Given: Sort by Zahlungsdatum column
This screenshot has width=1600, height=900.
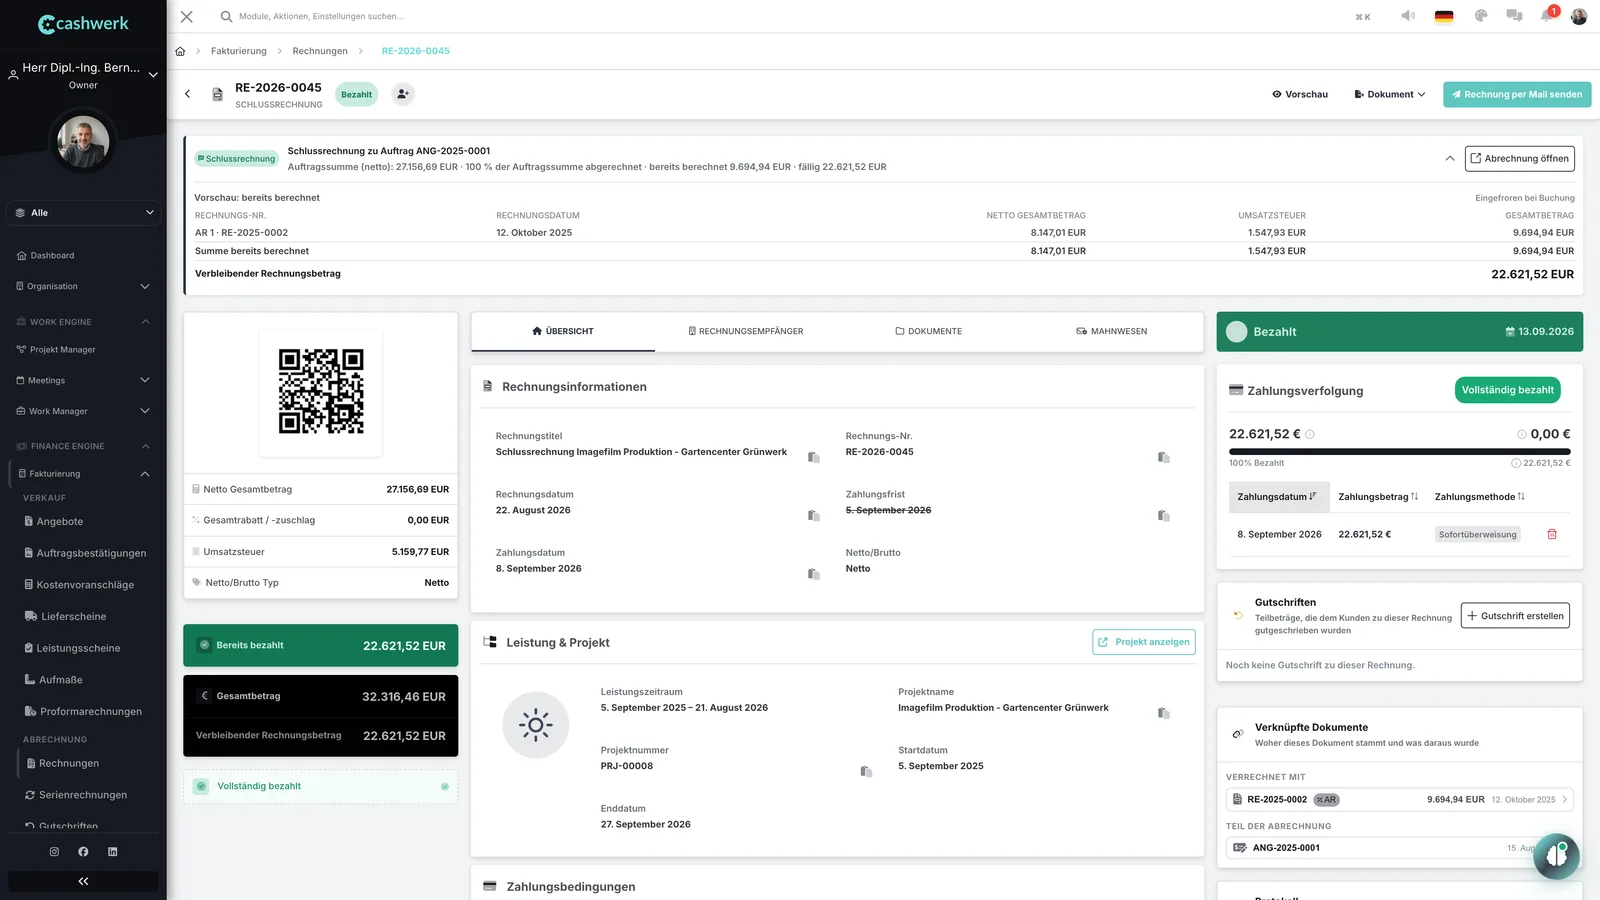Looking at the screenshot, I should (x=1277, y=497).
